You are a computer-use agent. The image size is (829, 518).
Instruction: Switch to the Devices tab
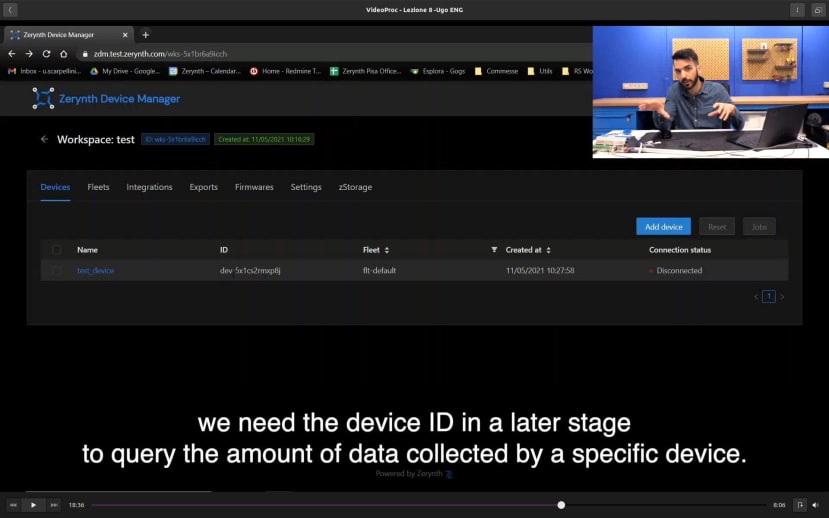[55, 187]
